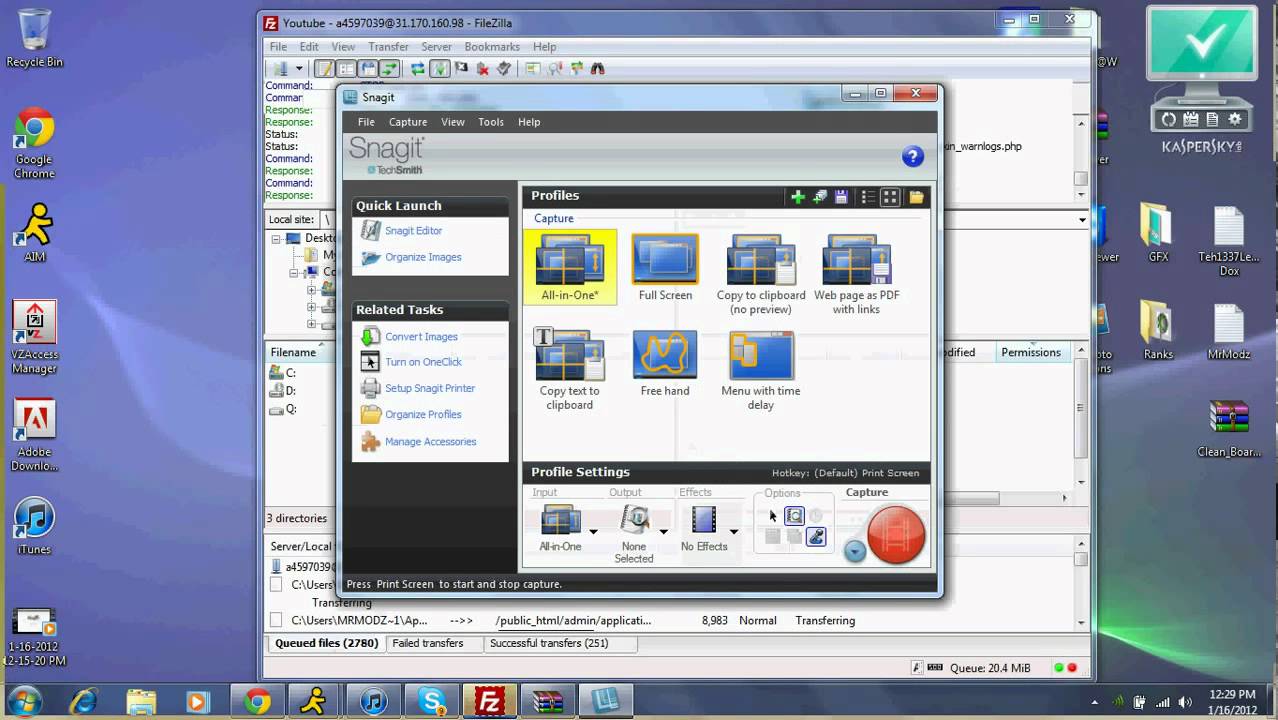Open the Snagit Editor link
1278x720 pixels.
tap(413, 231)
